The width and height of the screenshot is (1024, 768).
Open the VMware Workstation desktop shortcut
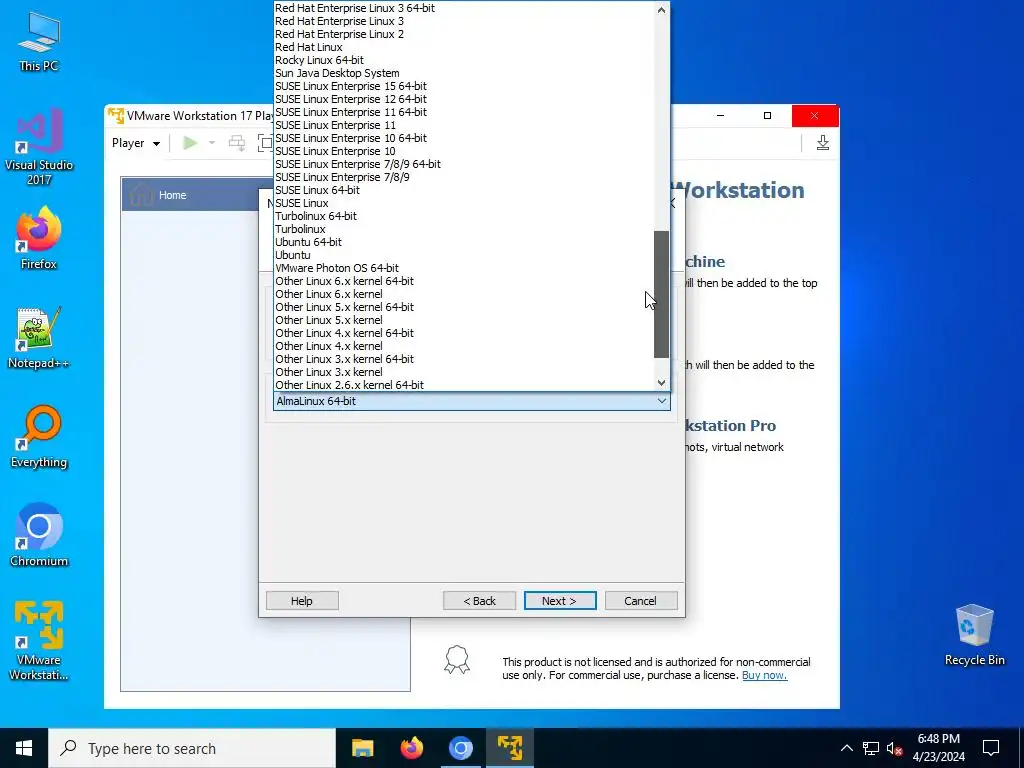point(39,641)
